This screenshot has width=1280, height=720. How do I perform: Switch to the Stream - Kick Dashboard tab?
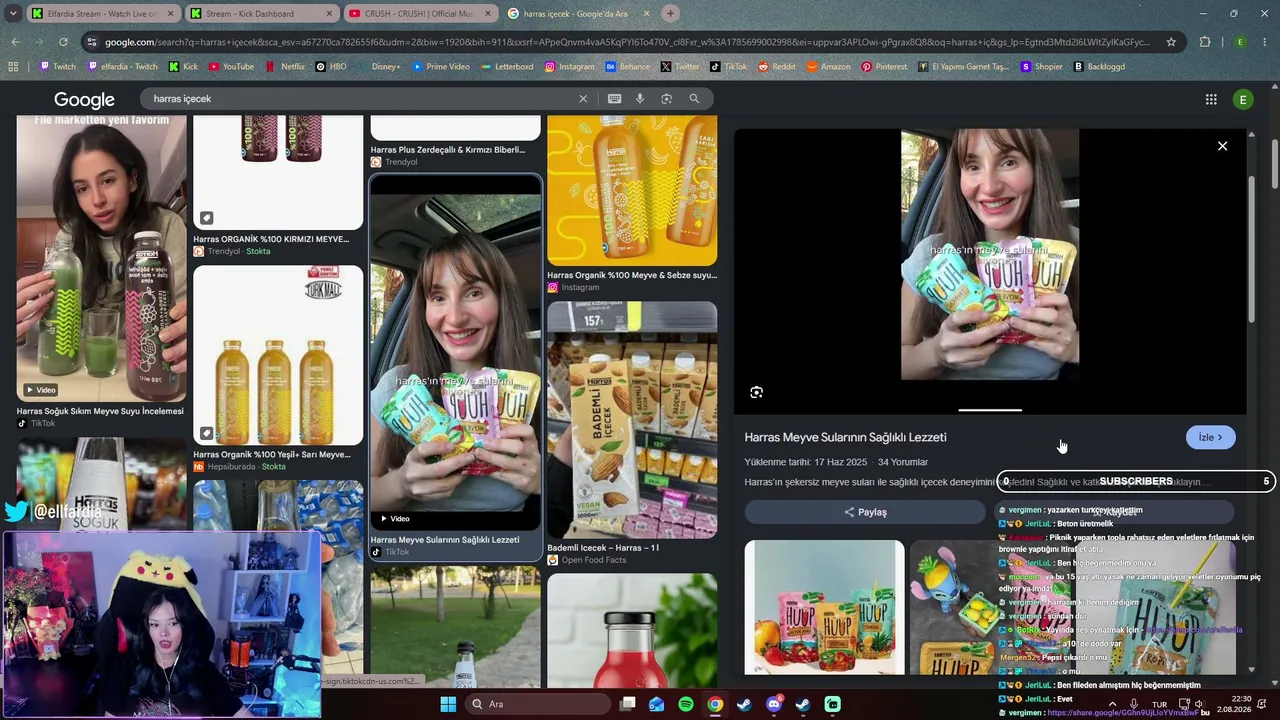pyautogui.click(x=261, y=14)
